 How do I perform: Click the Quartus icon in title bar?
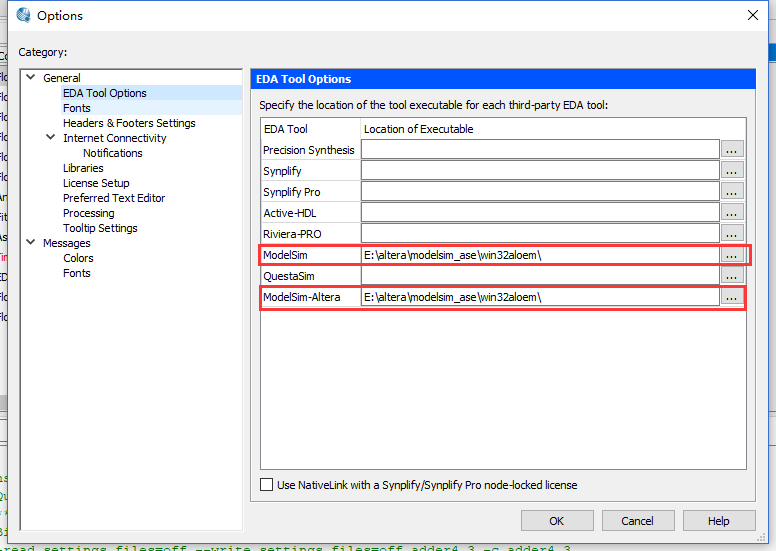click(x=23, y=15)
